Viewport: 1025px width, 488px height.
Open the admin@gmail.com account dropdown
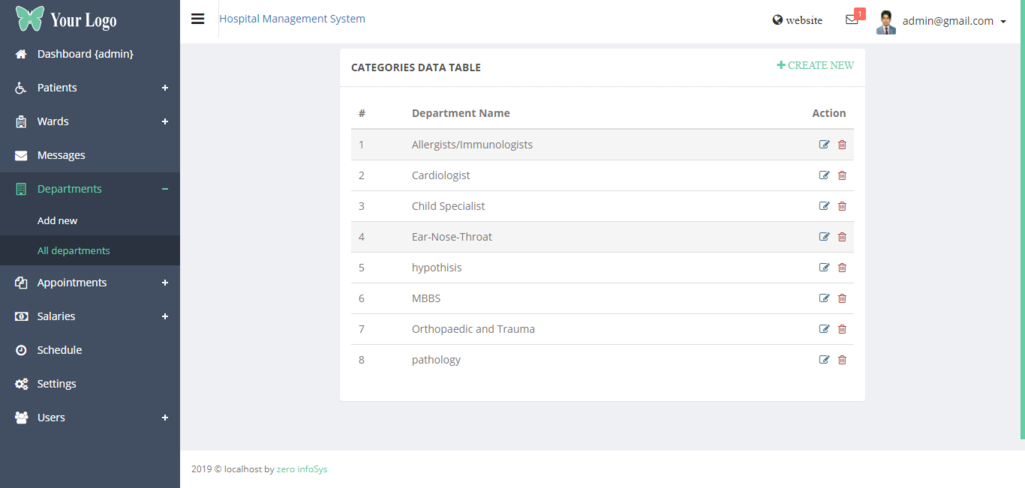(953, 21)
